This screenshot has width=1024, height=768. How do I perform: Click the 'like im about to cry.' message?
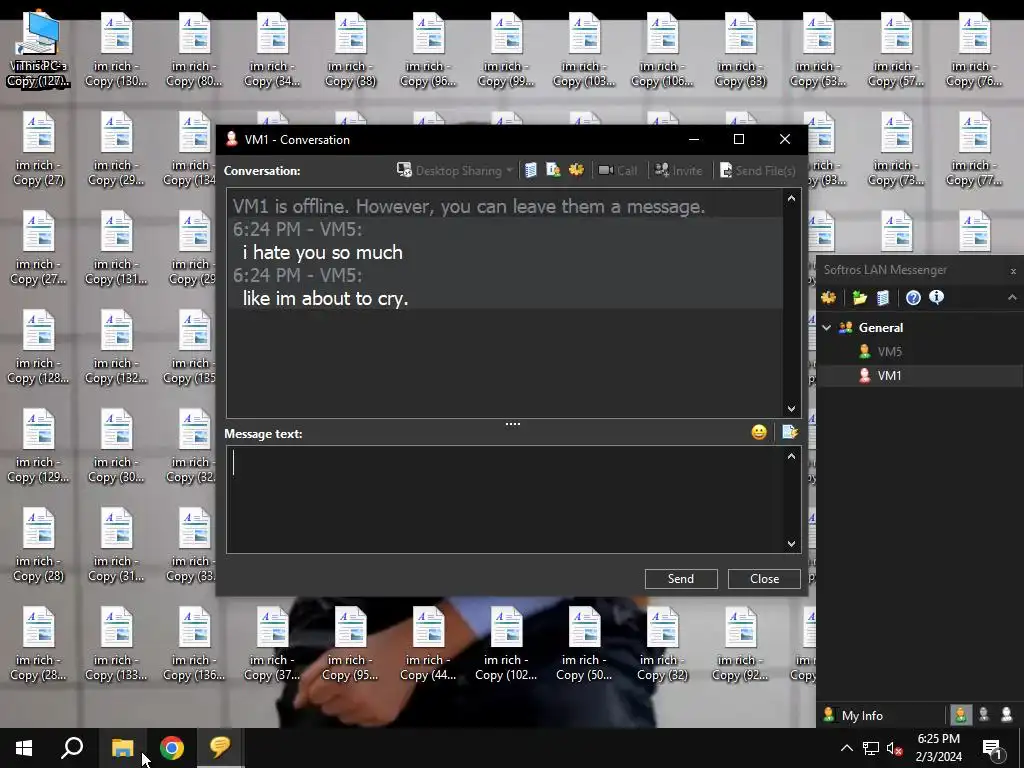pyautogui.click(x=325, y=298)
